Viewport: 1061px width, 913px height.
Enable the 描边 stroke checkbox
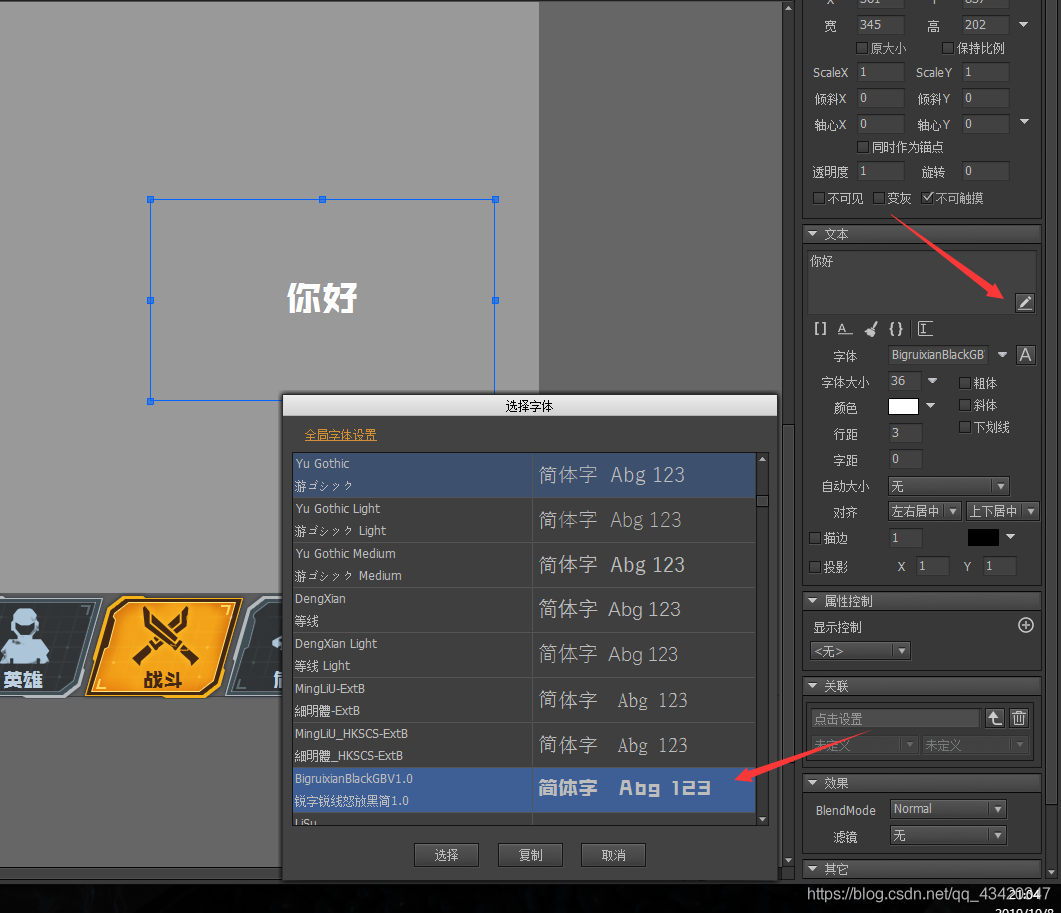tap(815, 538)
